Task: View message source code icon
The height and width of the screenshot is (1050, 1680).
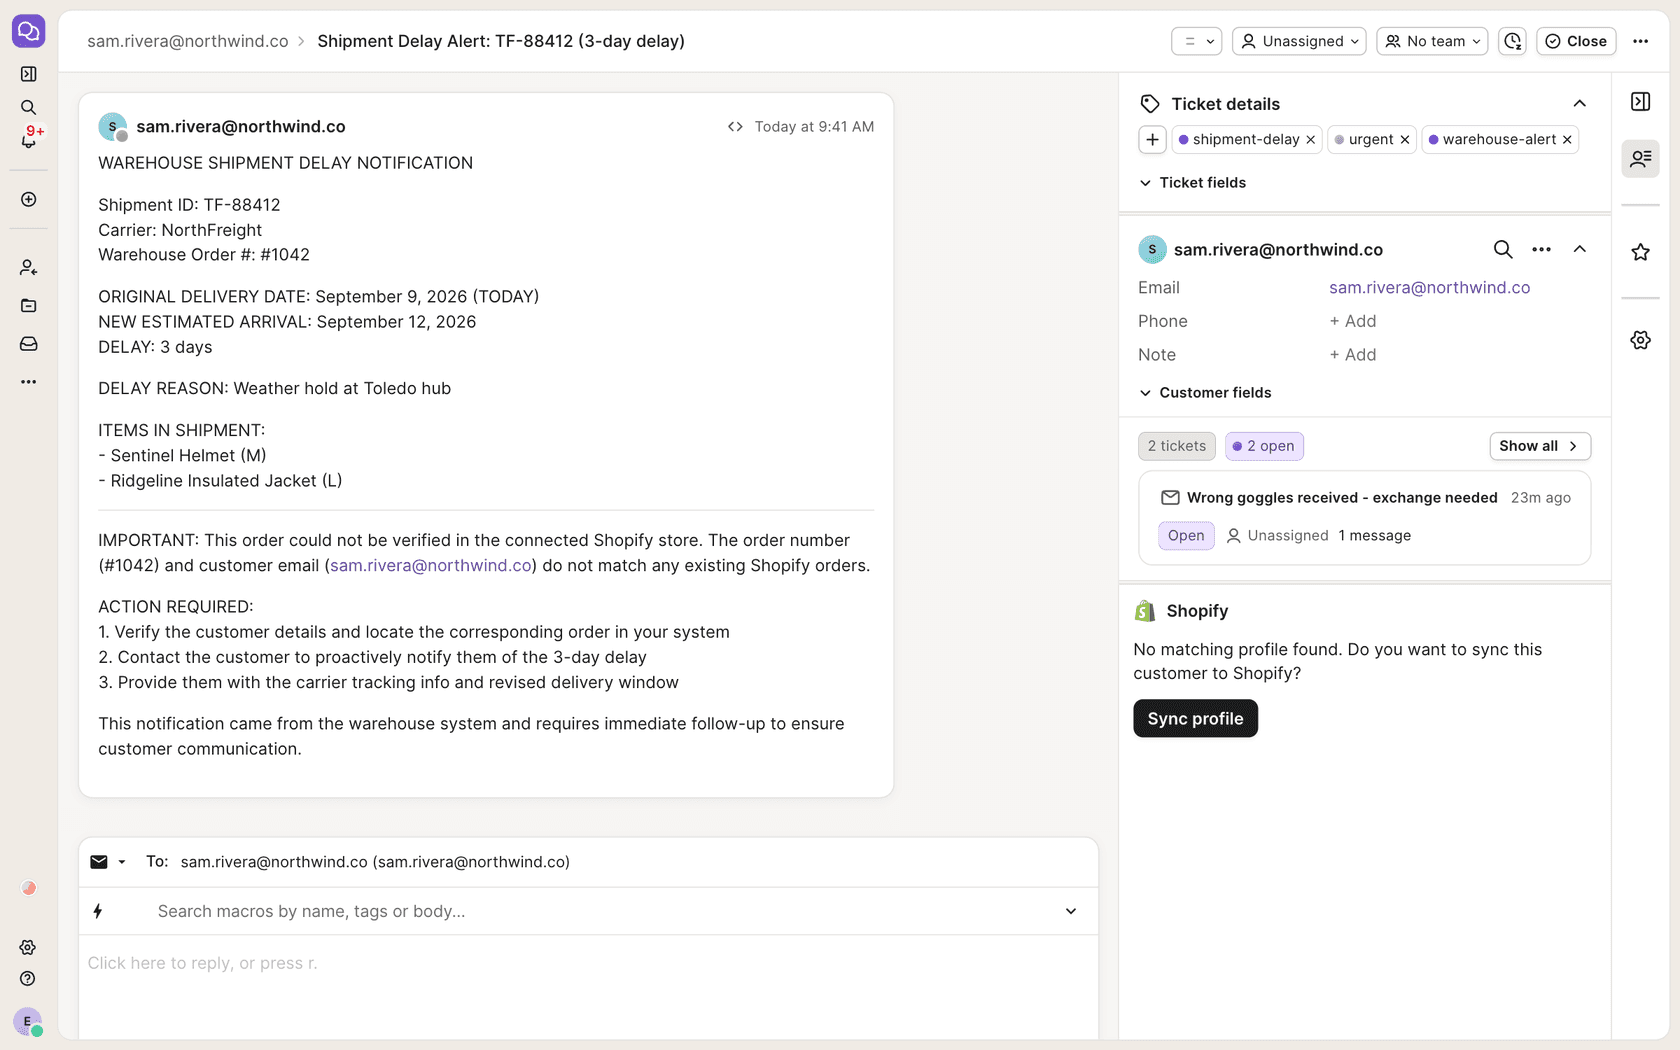Action: point(735,127)
